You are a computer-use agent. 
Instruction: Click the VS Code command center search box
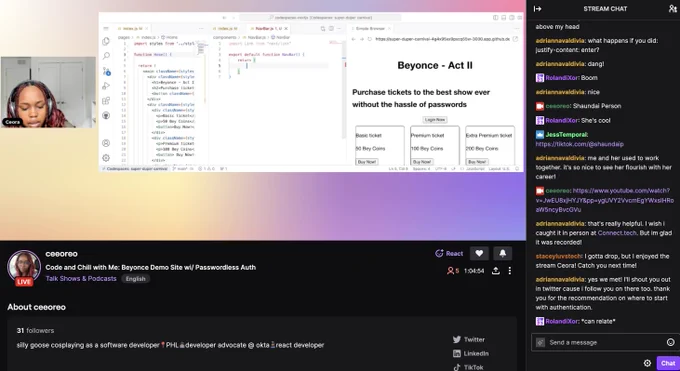320,17
